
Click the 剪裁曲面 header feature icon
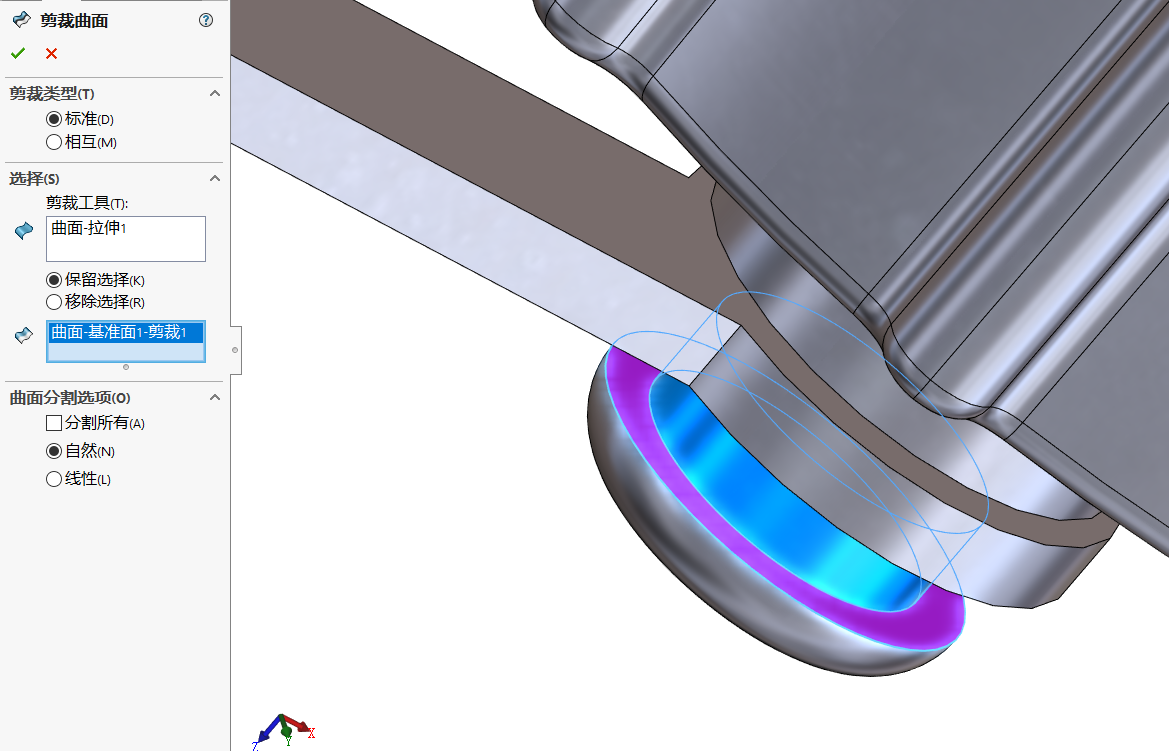tap(22, 20)
